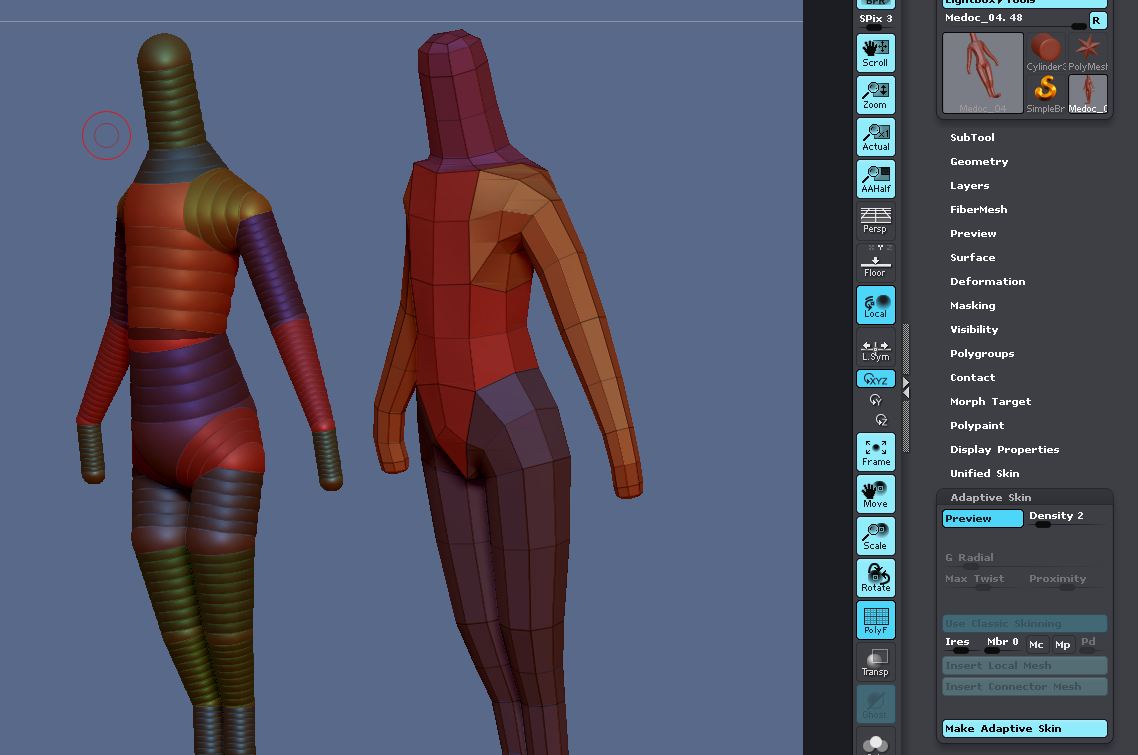Screen dimensions: 1138x755
Task: Select the small Medoc tool thumbnail
Action: point(1088,94)
